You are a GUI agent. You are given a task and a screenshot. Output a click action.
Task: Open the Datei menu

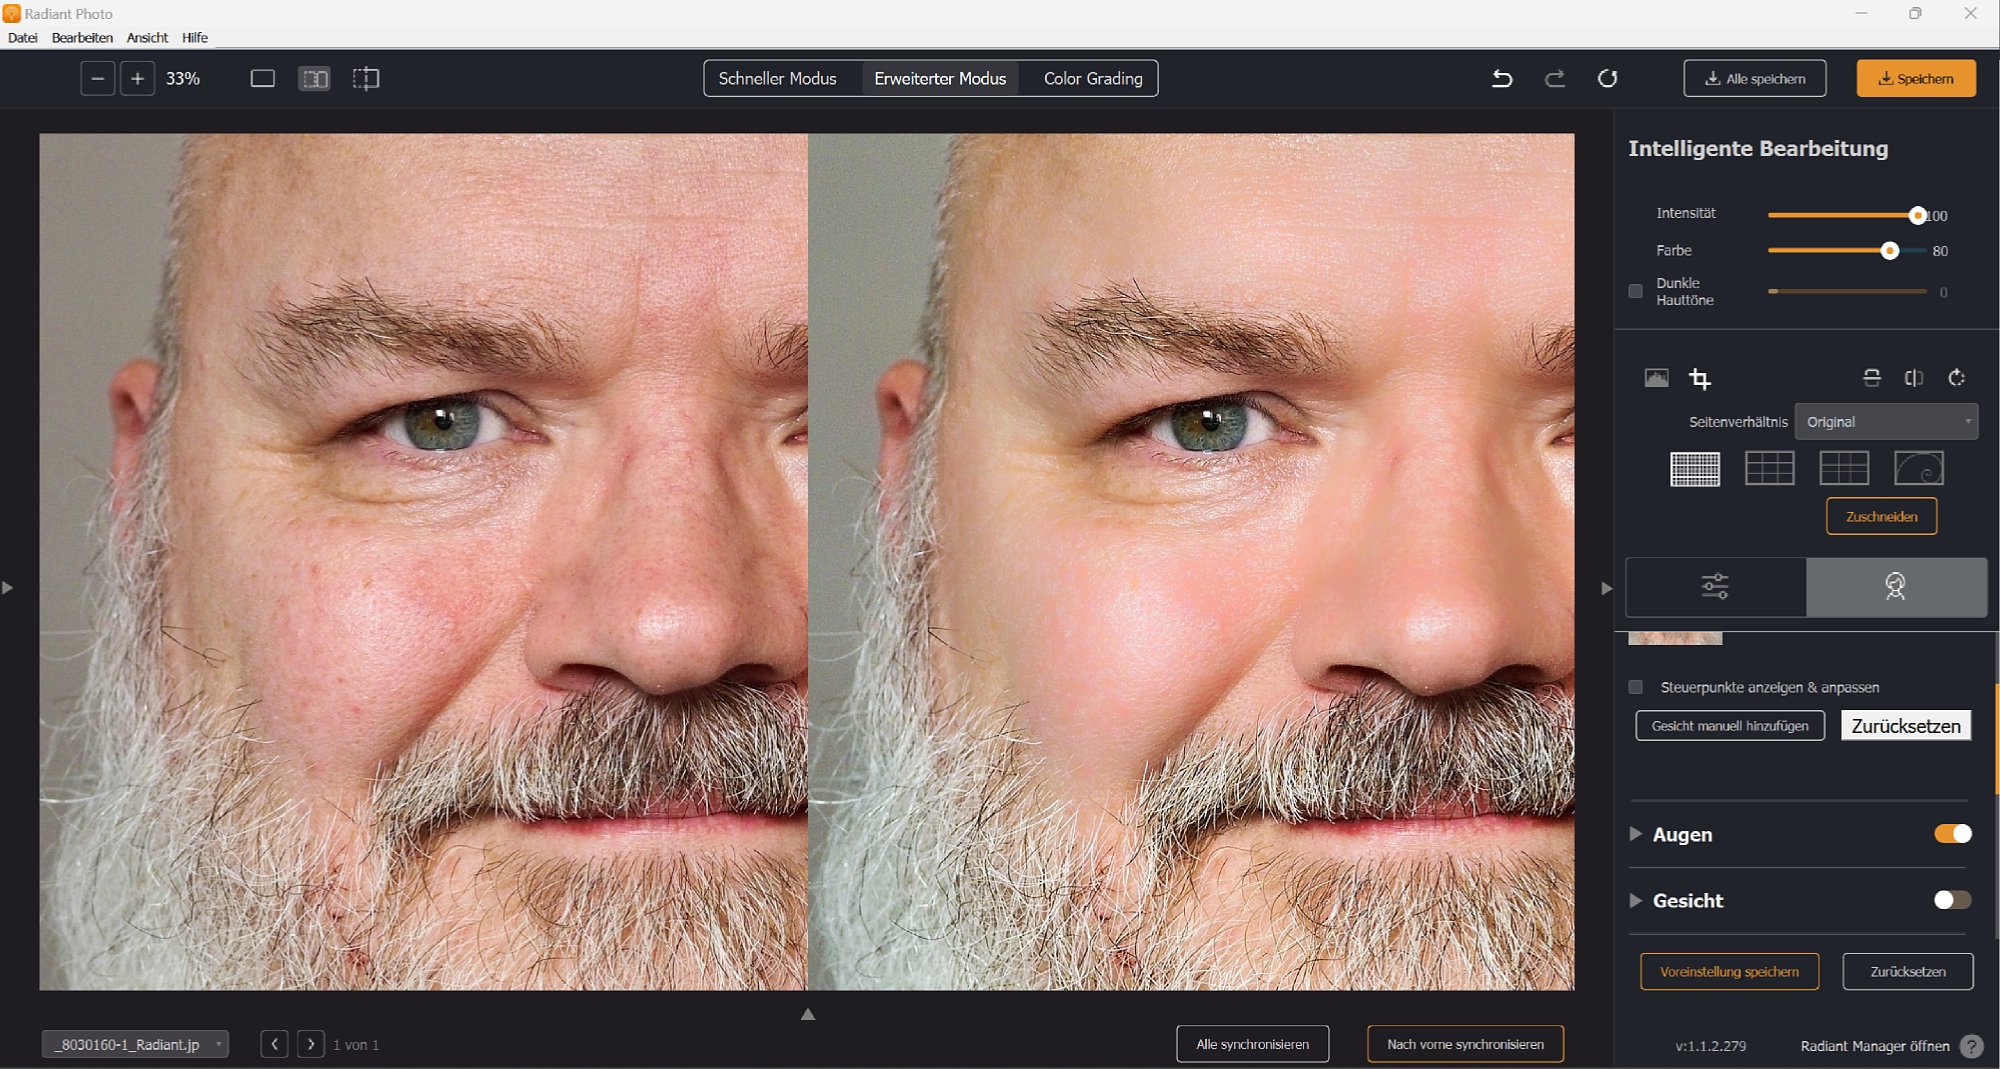point(22,37)
